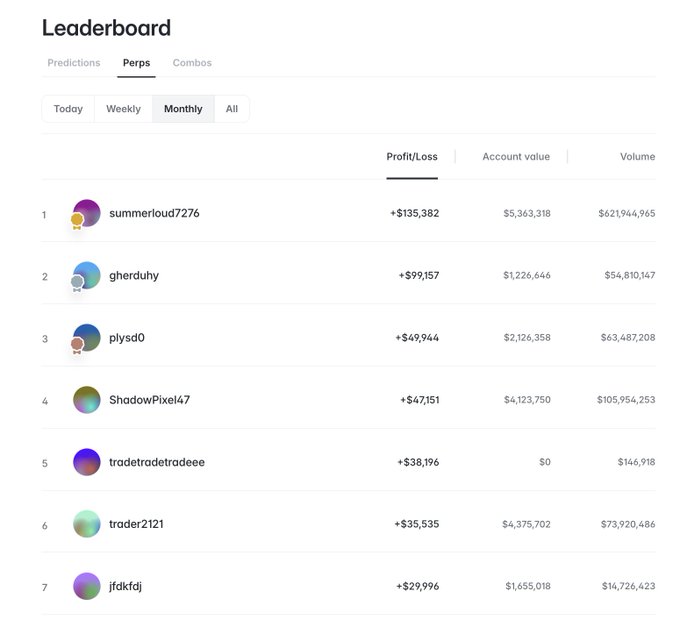Image resolution: width=680 pixels, height=634 pixels.
Task: Click rank number 7 for jfdkfdj
Action: [x=44, y=588]
